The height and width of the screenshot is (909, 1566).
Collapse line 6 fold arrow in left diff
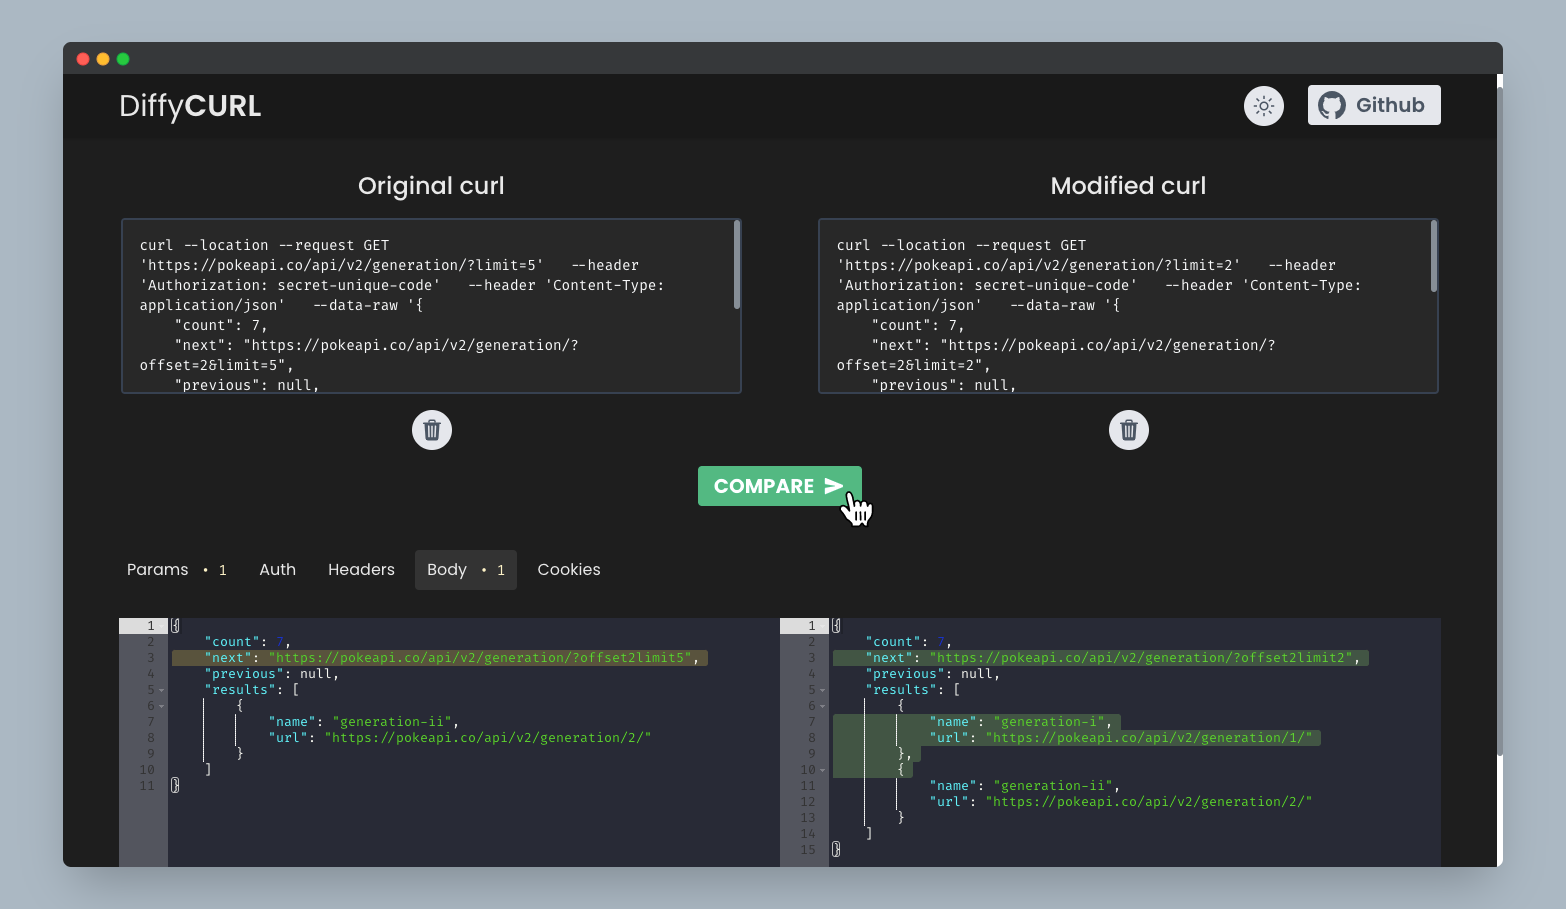[161, 706]
